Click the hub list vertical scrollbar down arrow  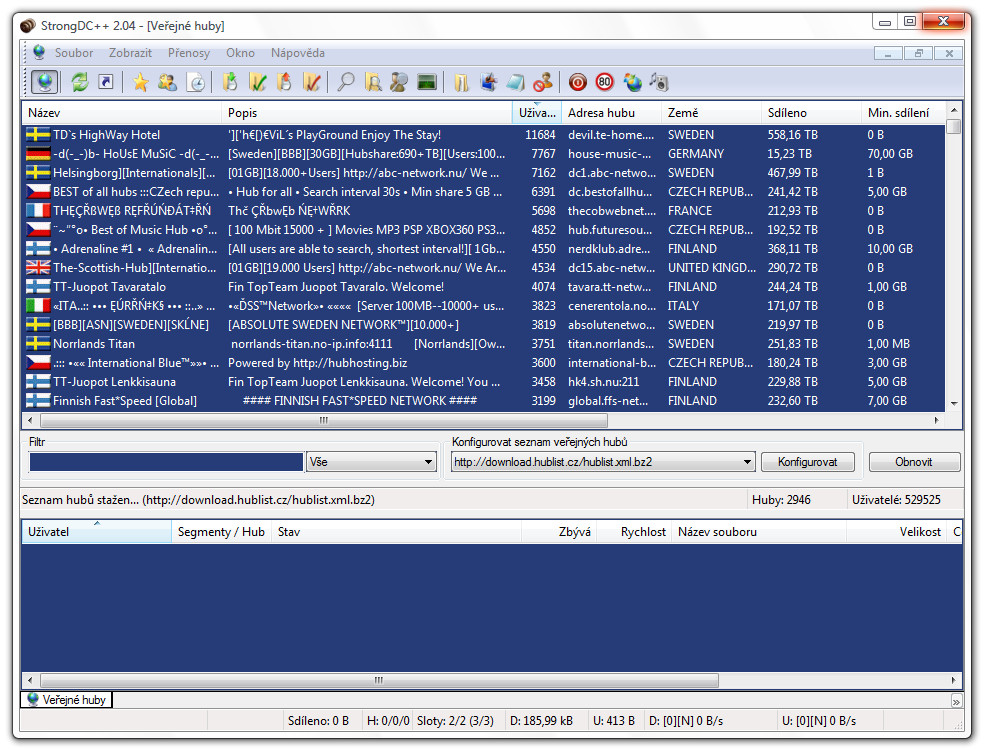(x=954, y=404)
